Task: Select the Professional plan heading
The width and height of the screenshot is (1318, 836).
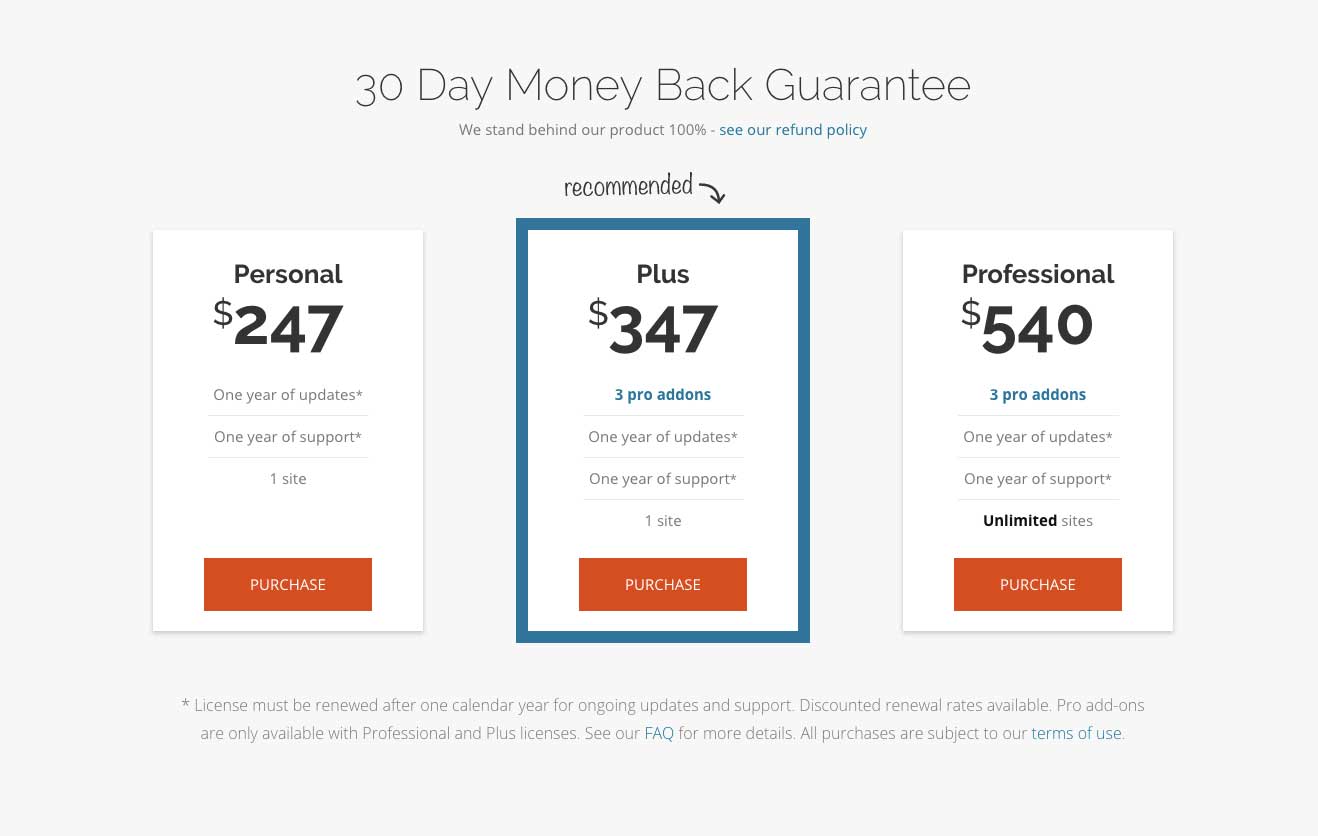Action: [1037, 274]
